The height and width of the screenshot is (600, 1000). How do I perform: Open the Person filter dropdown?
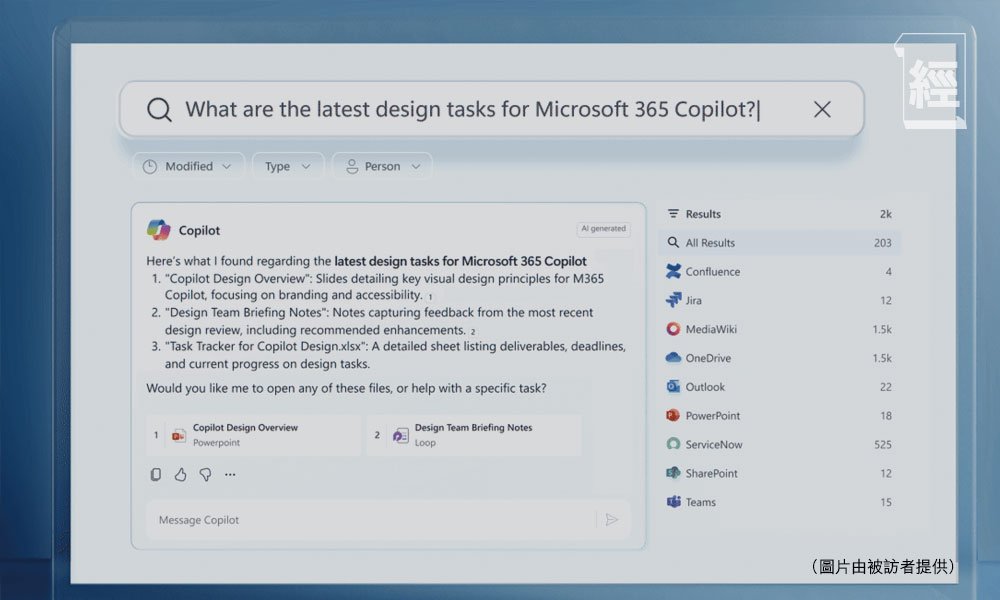(382, 166)
